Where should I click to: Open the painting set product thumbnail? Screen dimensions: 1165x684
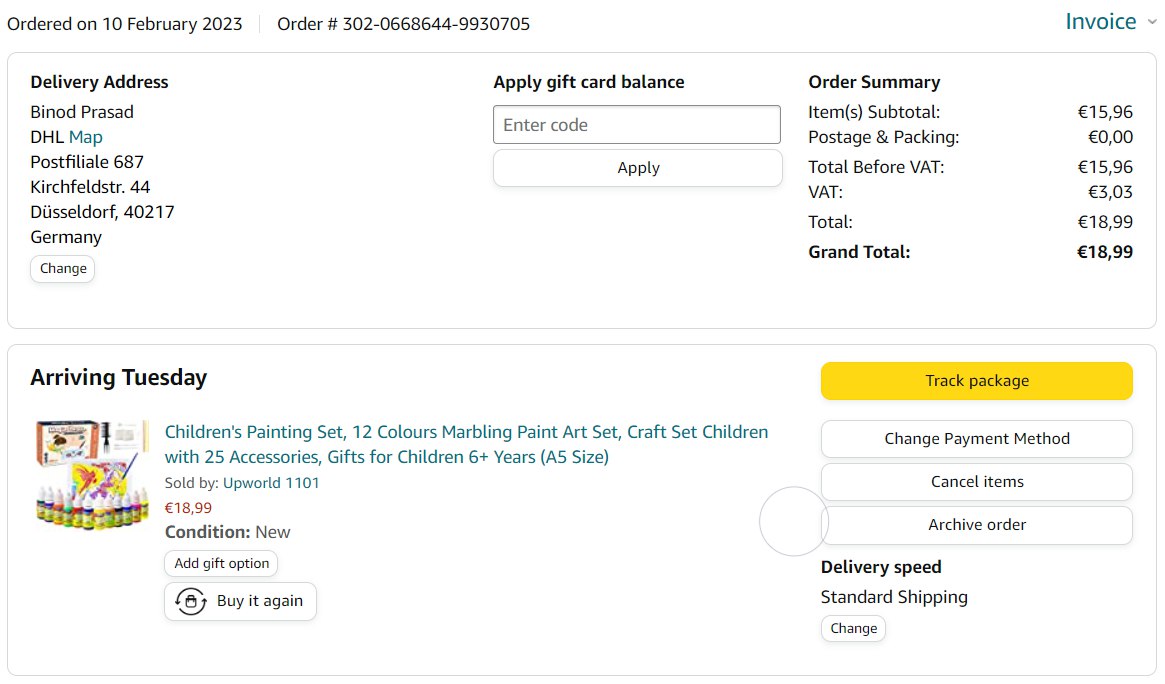pyautogui.click(x=91, y=474)
